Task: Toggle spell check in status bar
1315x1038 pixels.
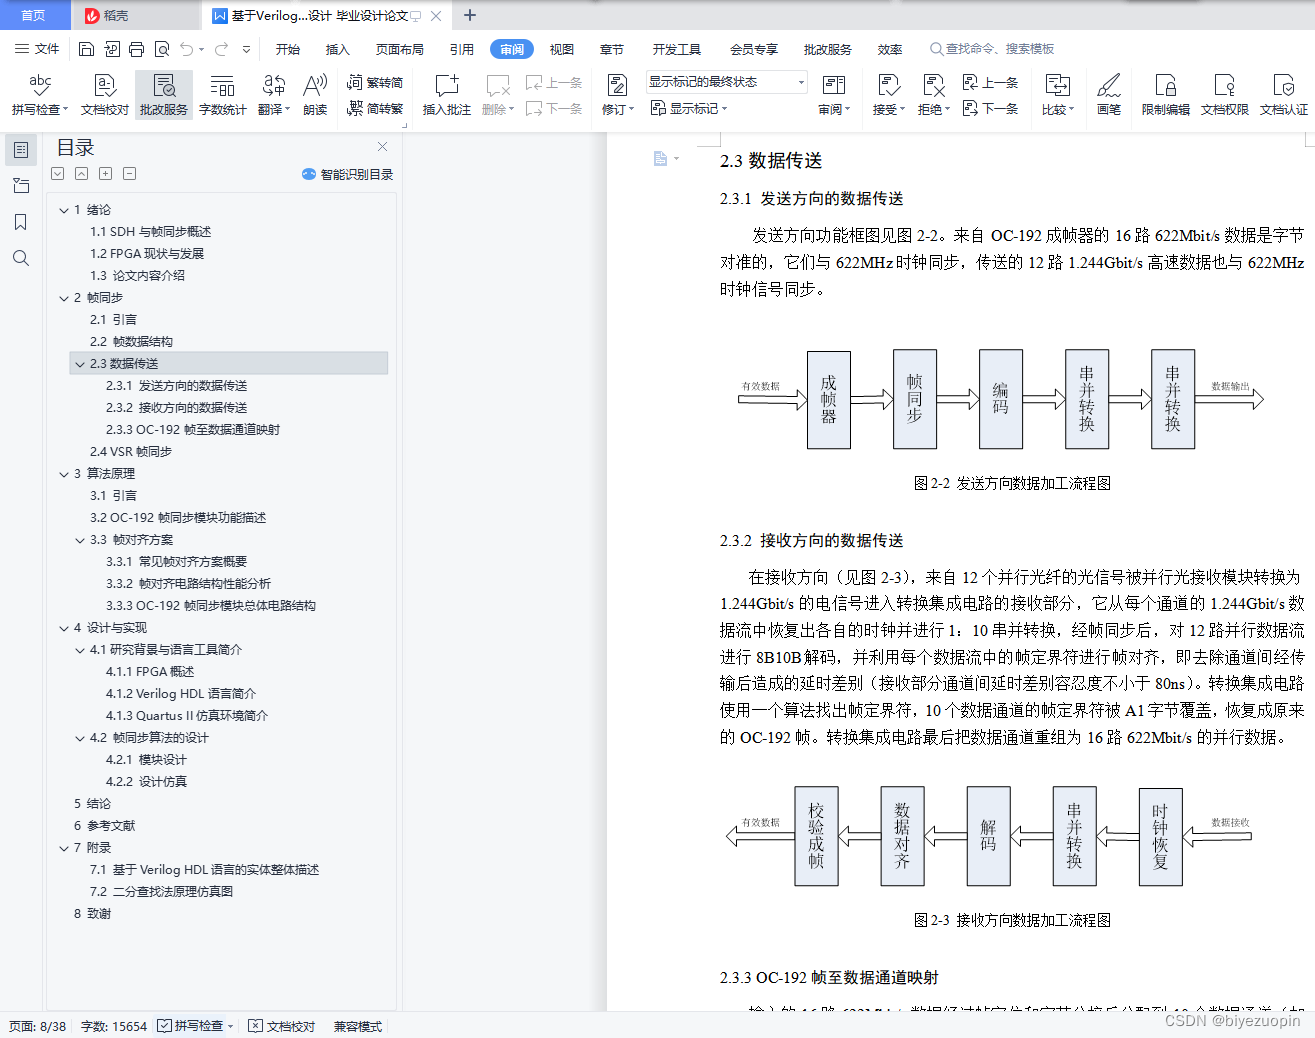Action: click(195, 1026)
